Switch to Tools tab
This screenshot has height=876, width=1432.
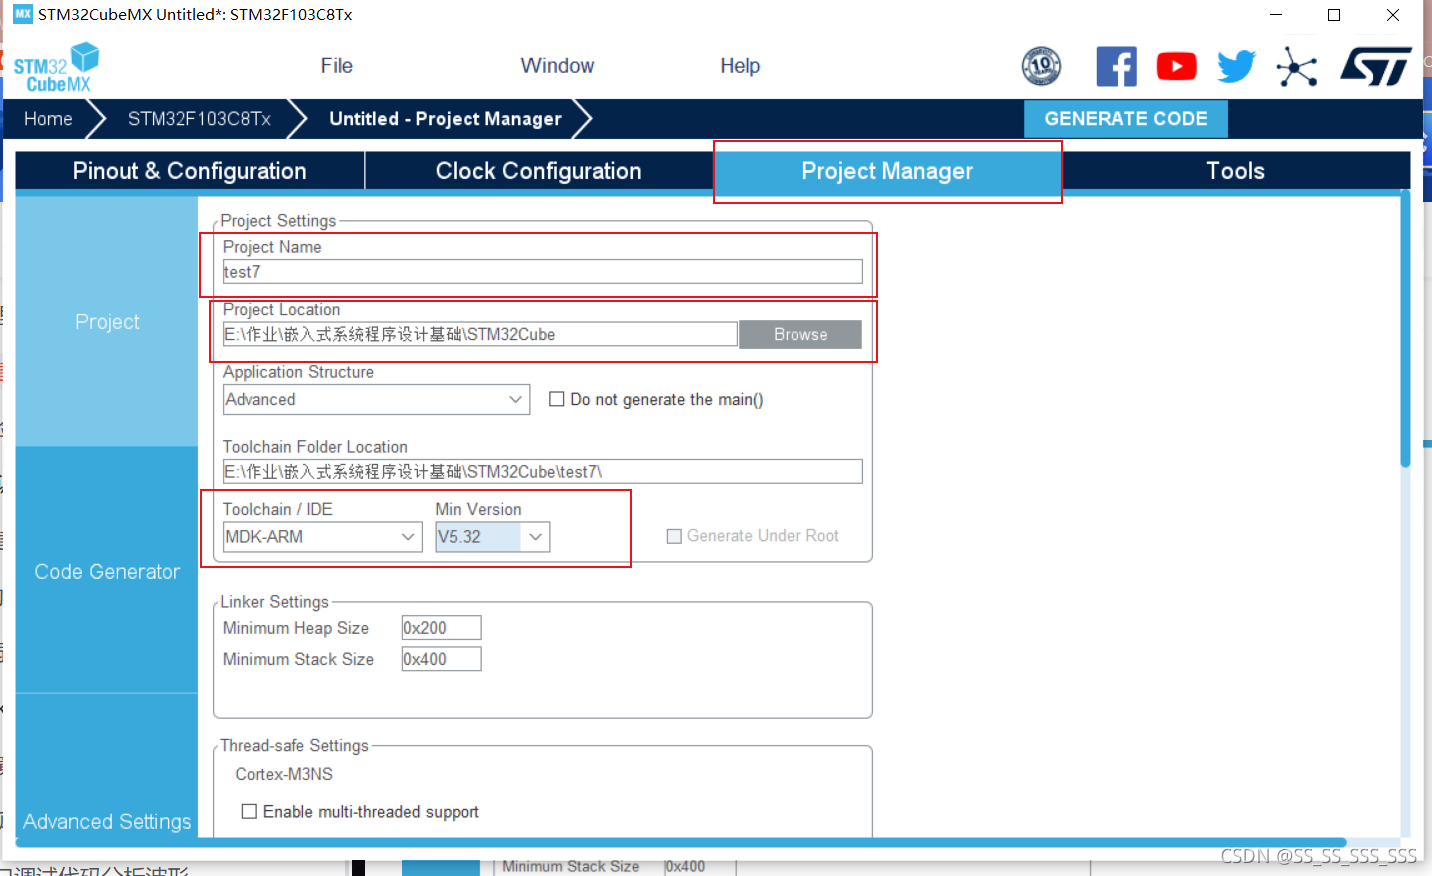(1235, 171)
